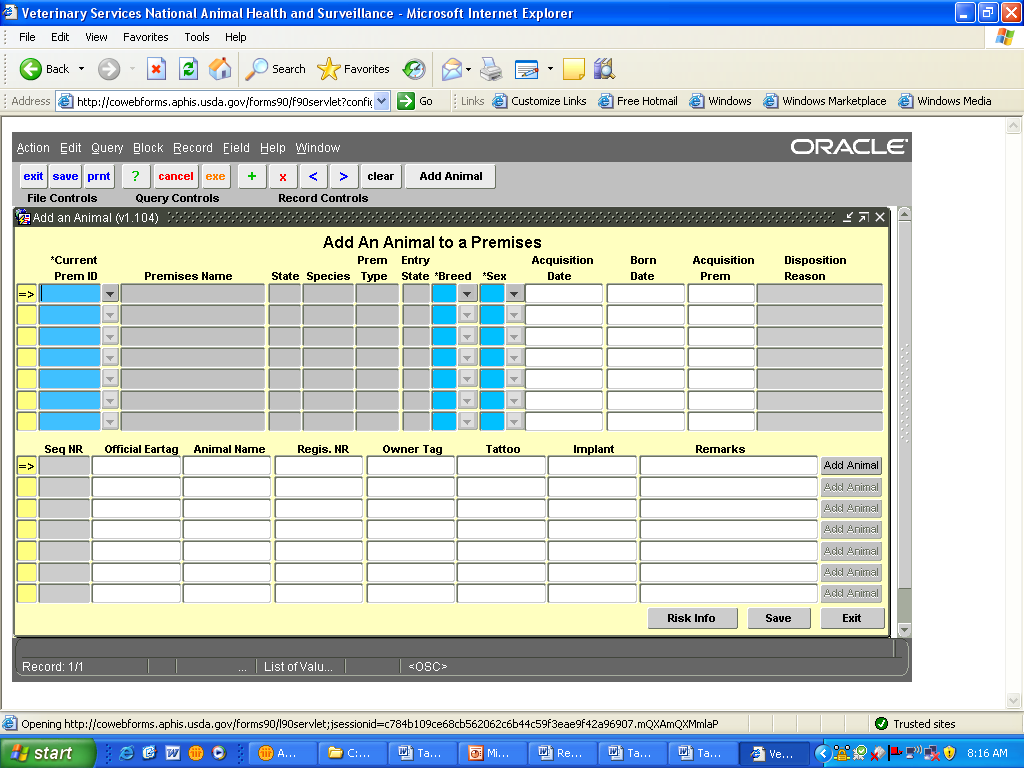Click the first Official Eartag input field
Screen dimensions: 1024x768
coord(136,466)
